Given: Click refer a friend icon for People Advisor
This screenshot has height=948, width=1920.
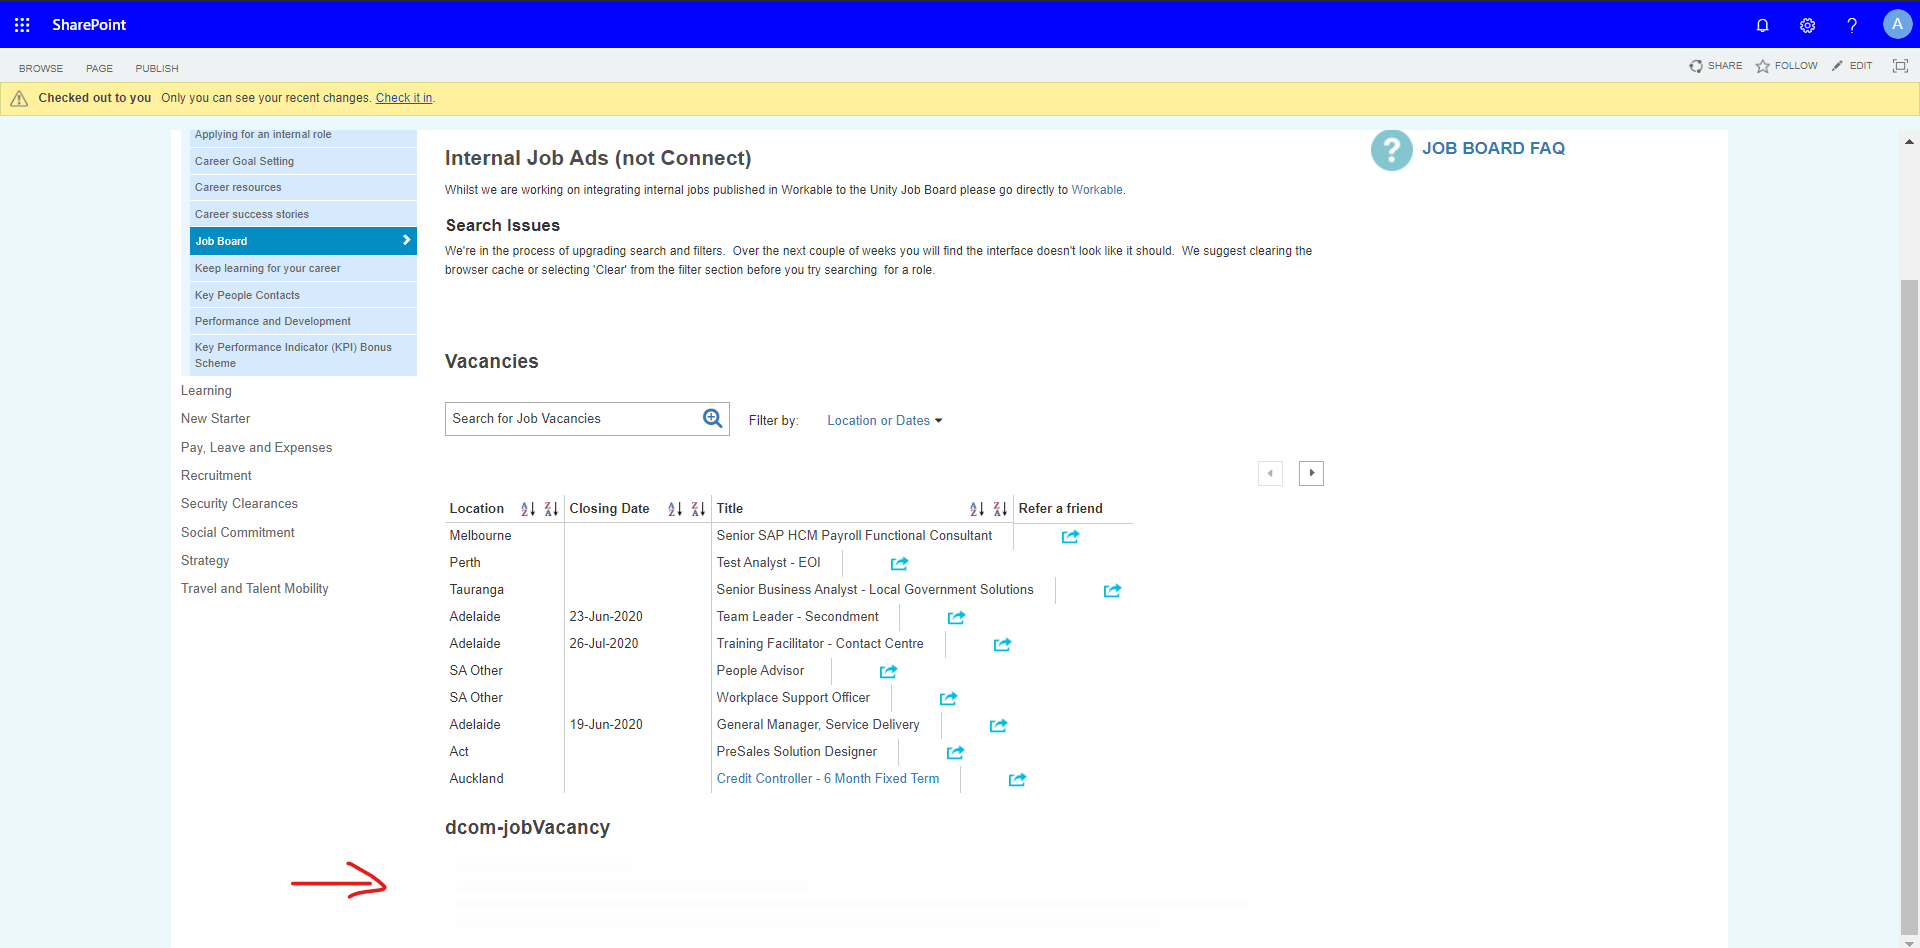Looking at the screenshot, I should (x=887, y=671).
